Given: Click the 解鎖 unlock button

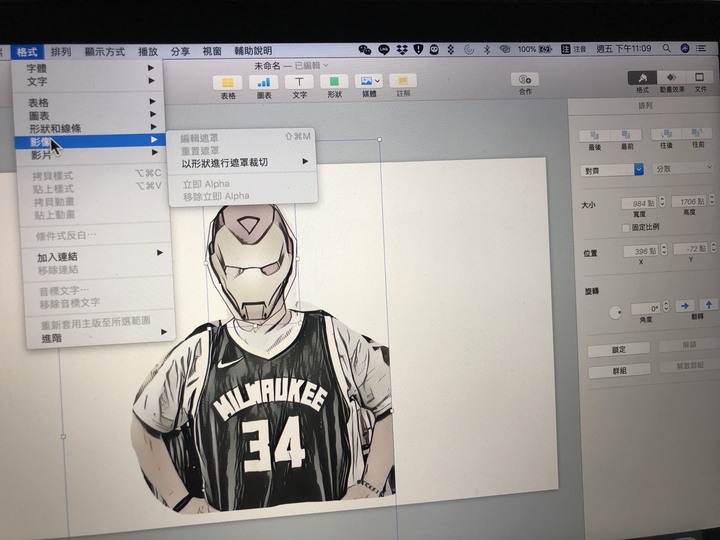Looking at the screenshot, I should [x=688, y=346].
